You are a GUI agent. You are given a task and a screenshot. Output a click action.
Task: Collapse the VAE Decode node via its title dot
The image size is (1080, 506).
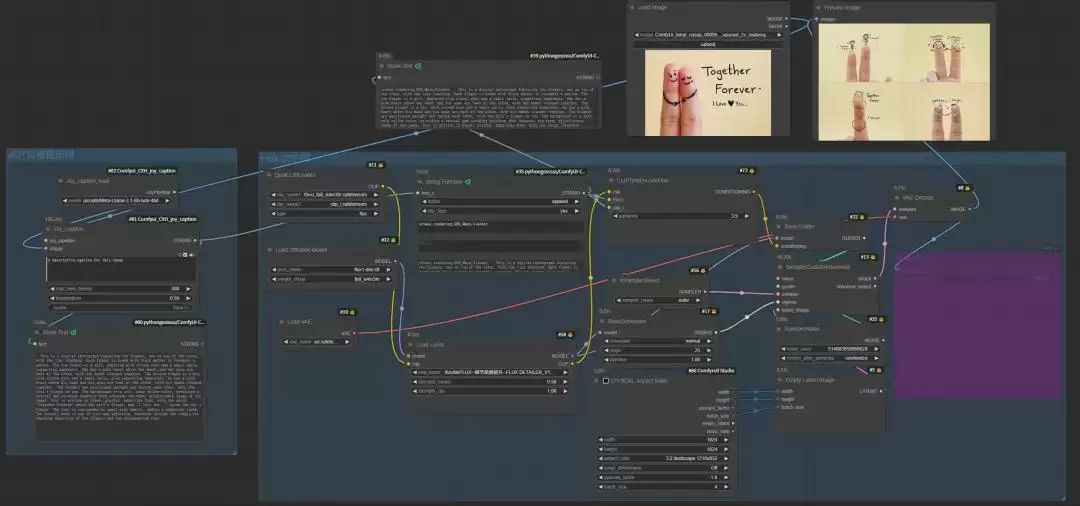coord(897,198)
